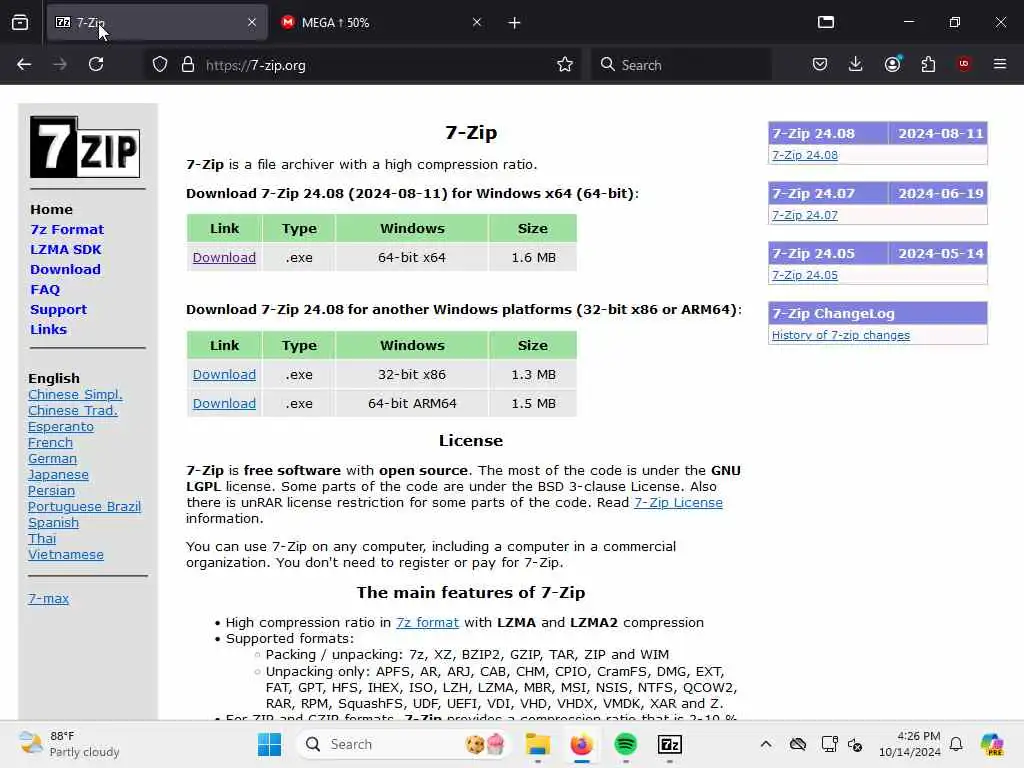Image resolution: width=1024 pixels, height=768 pixels.
Task: Click the 7-Zip logo image
Action: point(85,147)
